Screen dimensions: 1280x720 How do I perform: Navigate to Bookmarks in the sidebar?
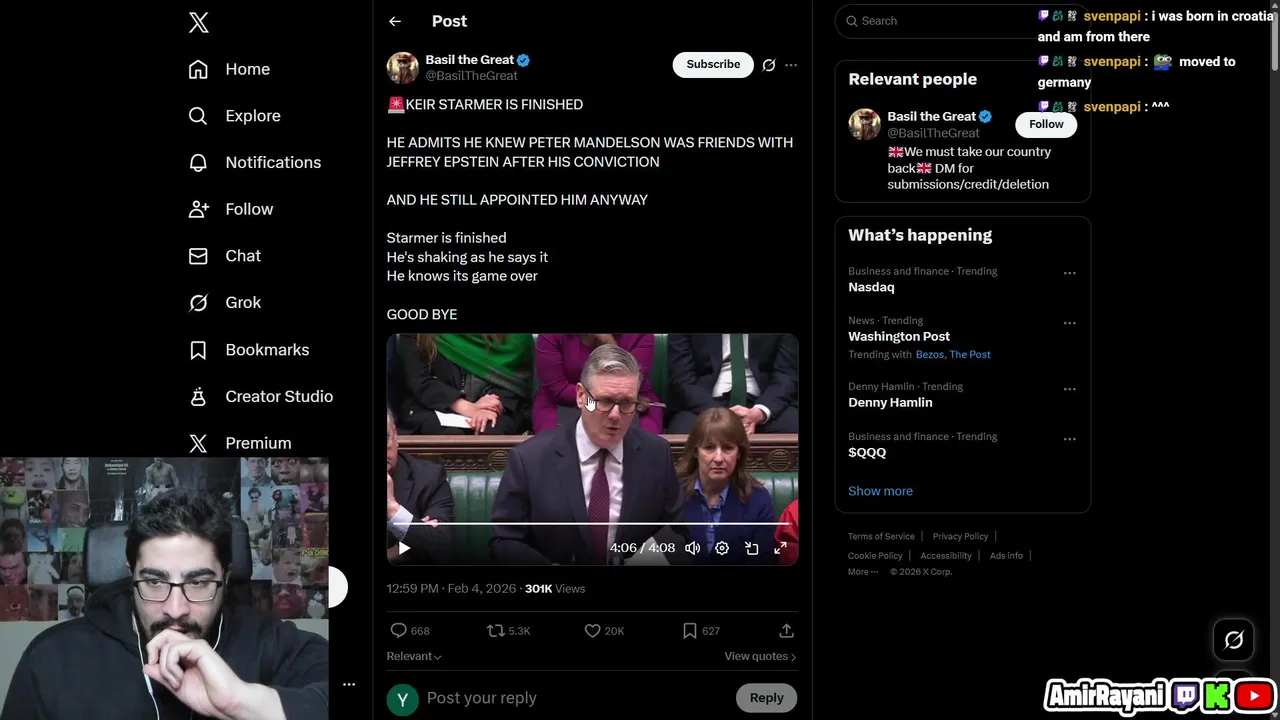266,350
